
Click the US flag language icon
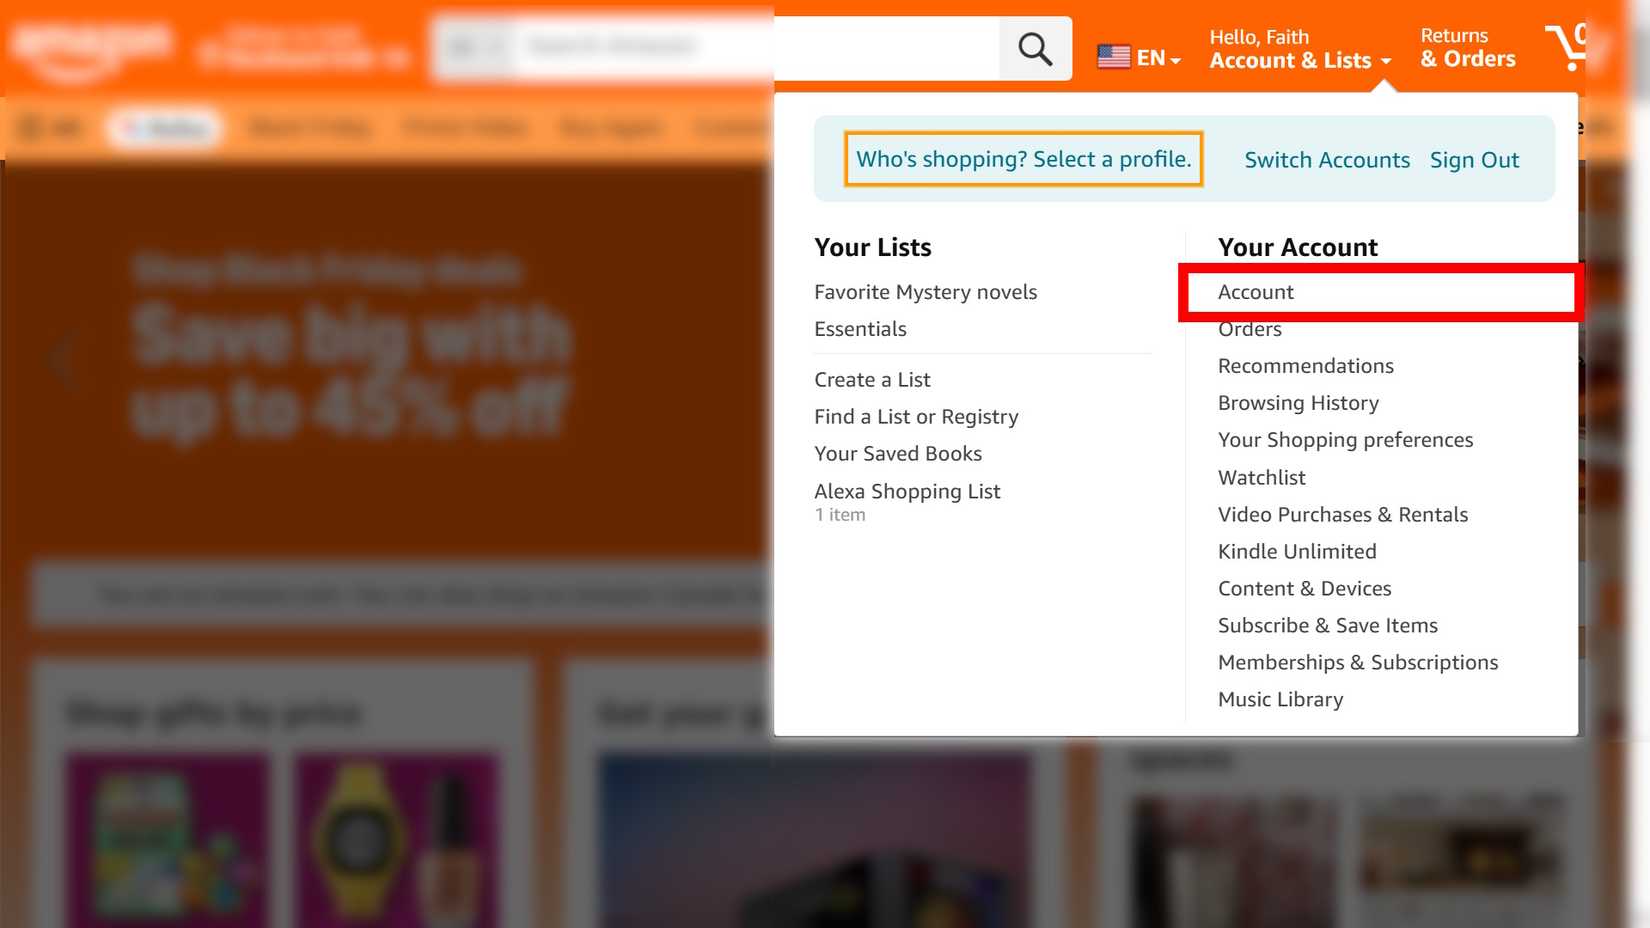tap(1113, 57)
